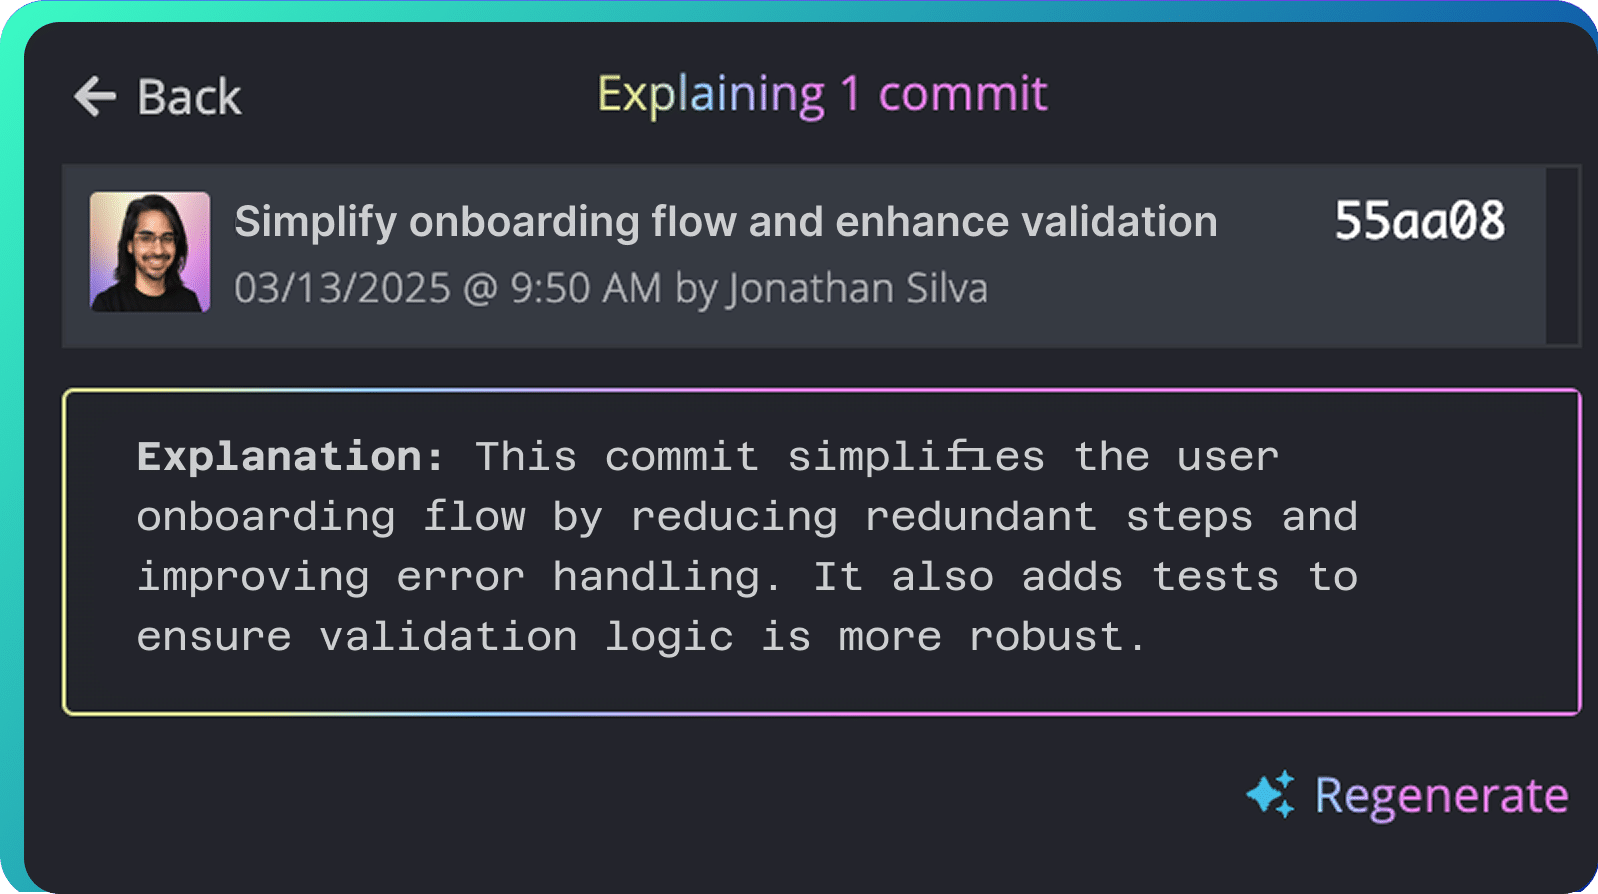Click the commit date 03/13/2025 @ 9:50 AM

pyautogui.click(x=448, y=288)
